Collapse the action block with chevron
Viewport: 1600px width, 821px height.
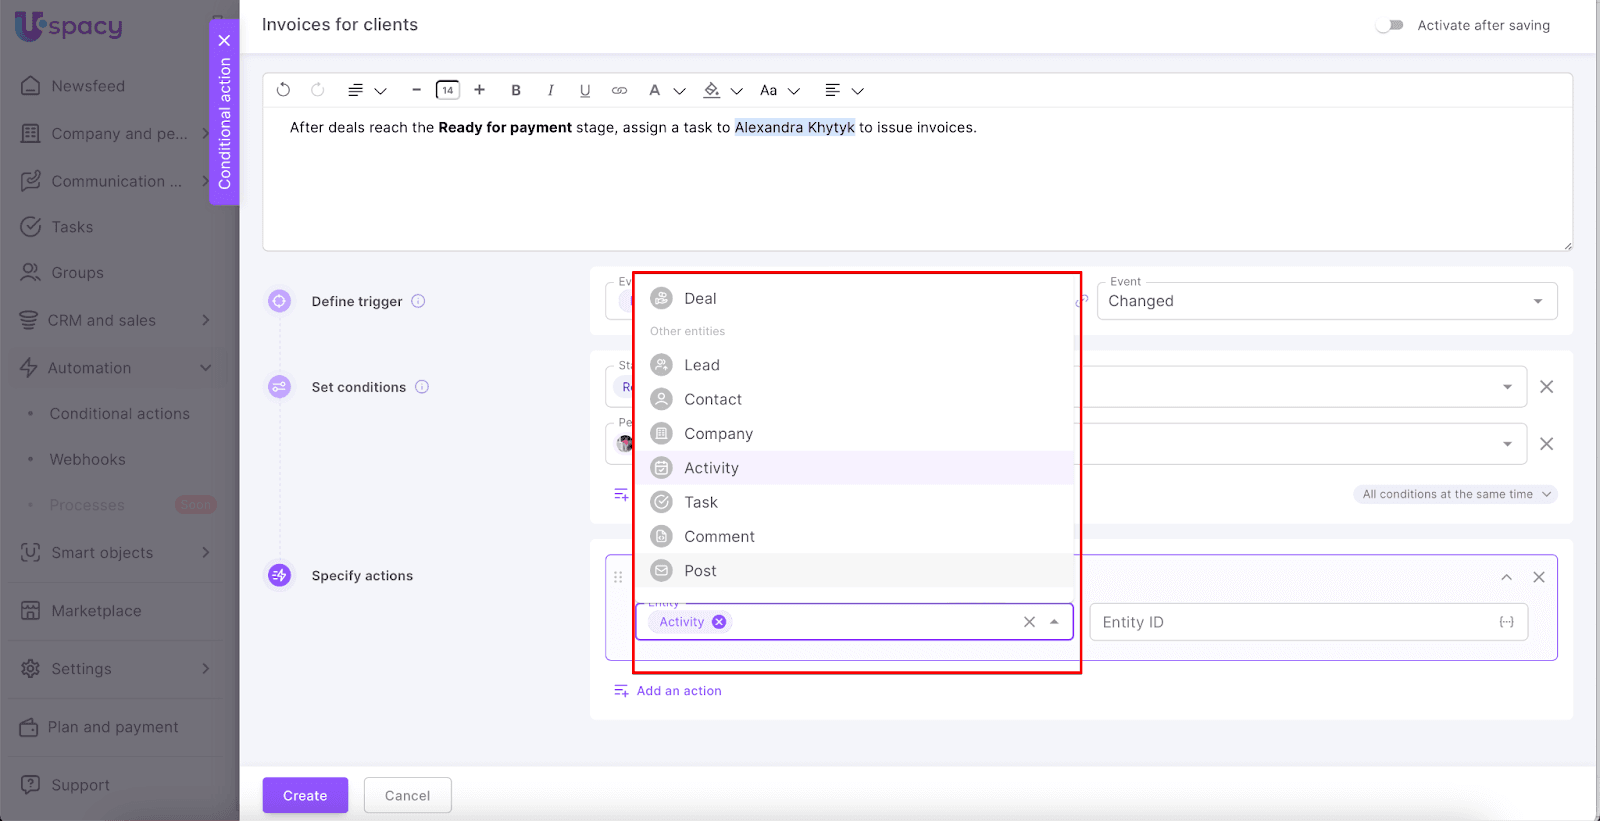pyautogui.click(x=1506, y=577)
